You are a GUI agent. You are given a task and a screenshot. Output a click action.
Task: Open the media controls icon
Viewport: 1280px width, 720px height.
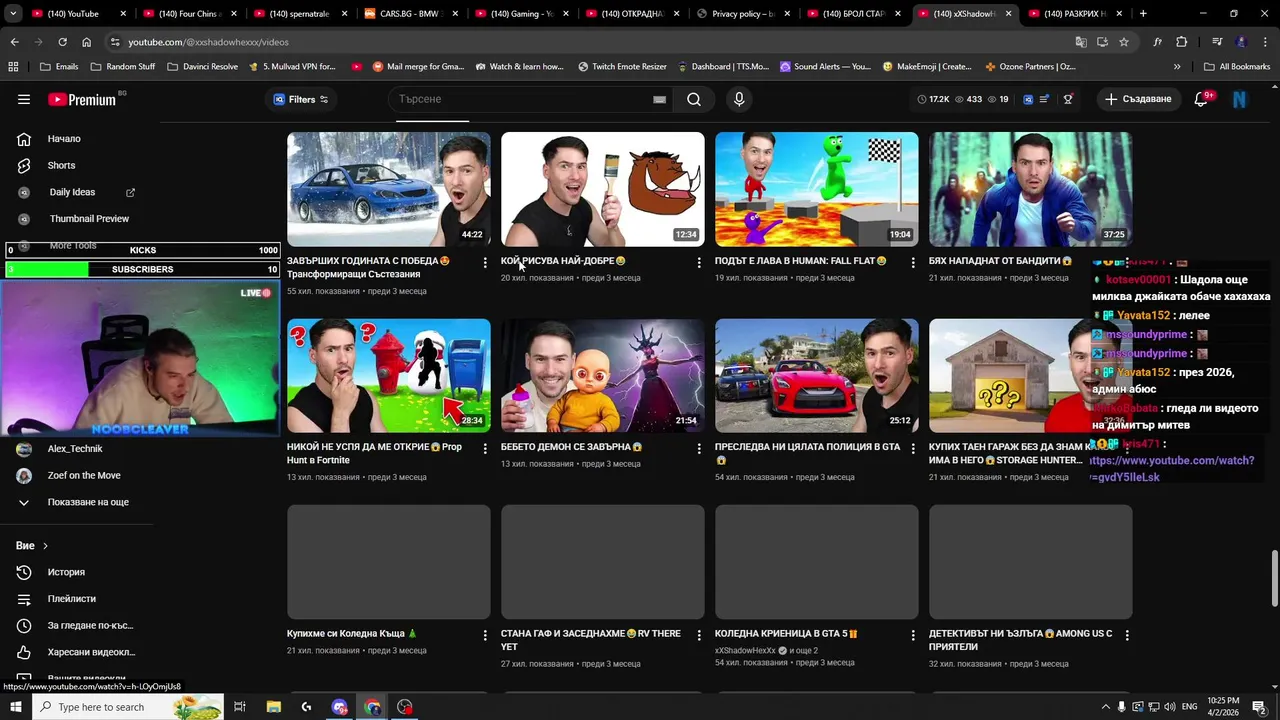click(1217, 42)
